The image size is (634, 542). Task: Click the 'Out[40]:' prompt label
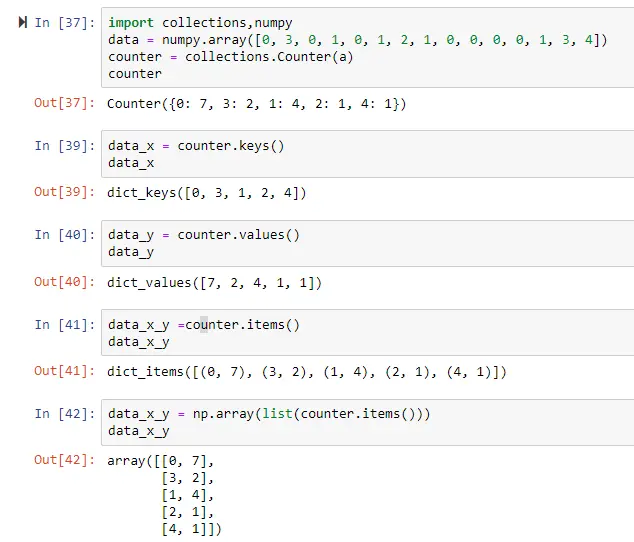point(65,282)
